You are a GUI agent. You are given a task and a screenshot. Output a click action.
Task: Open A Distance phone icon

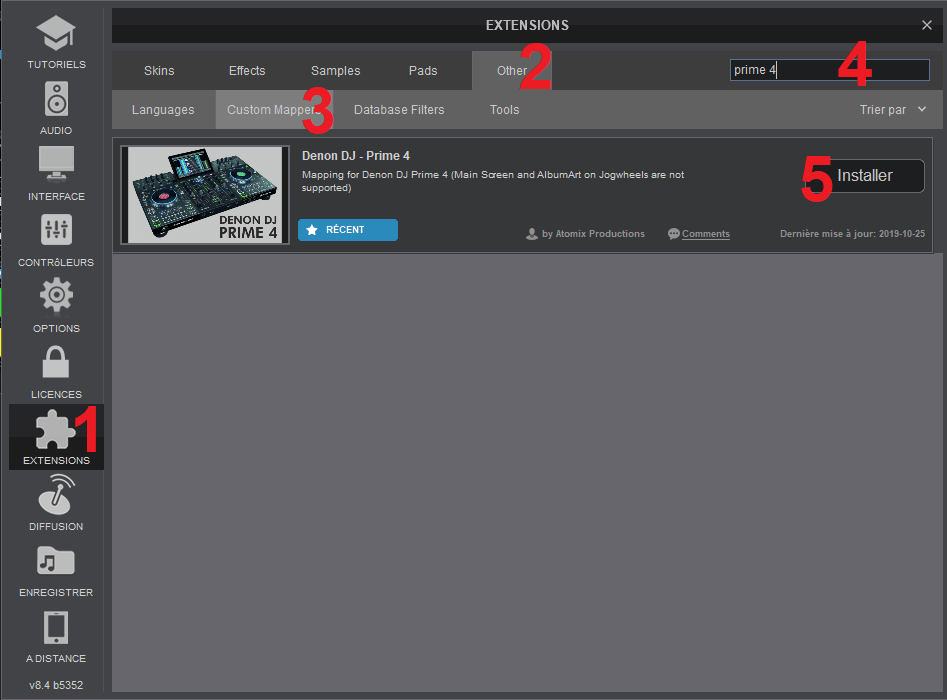click(56, 627)
